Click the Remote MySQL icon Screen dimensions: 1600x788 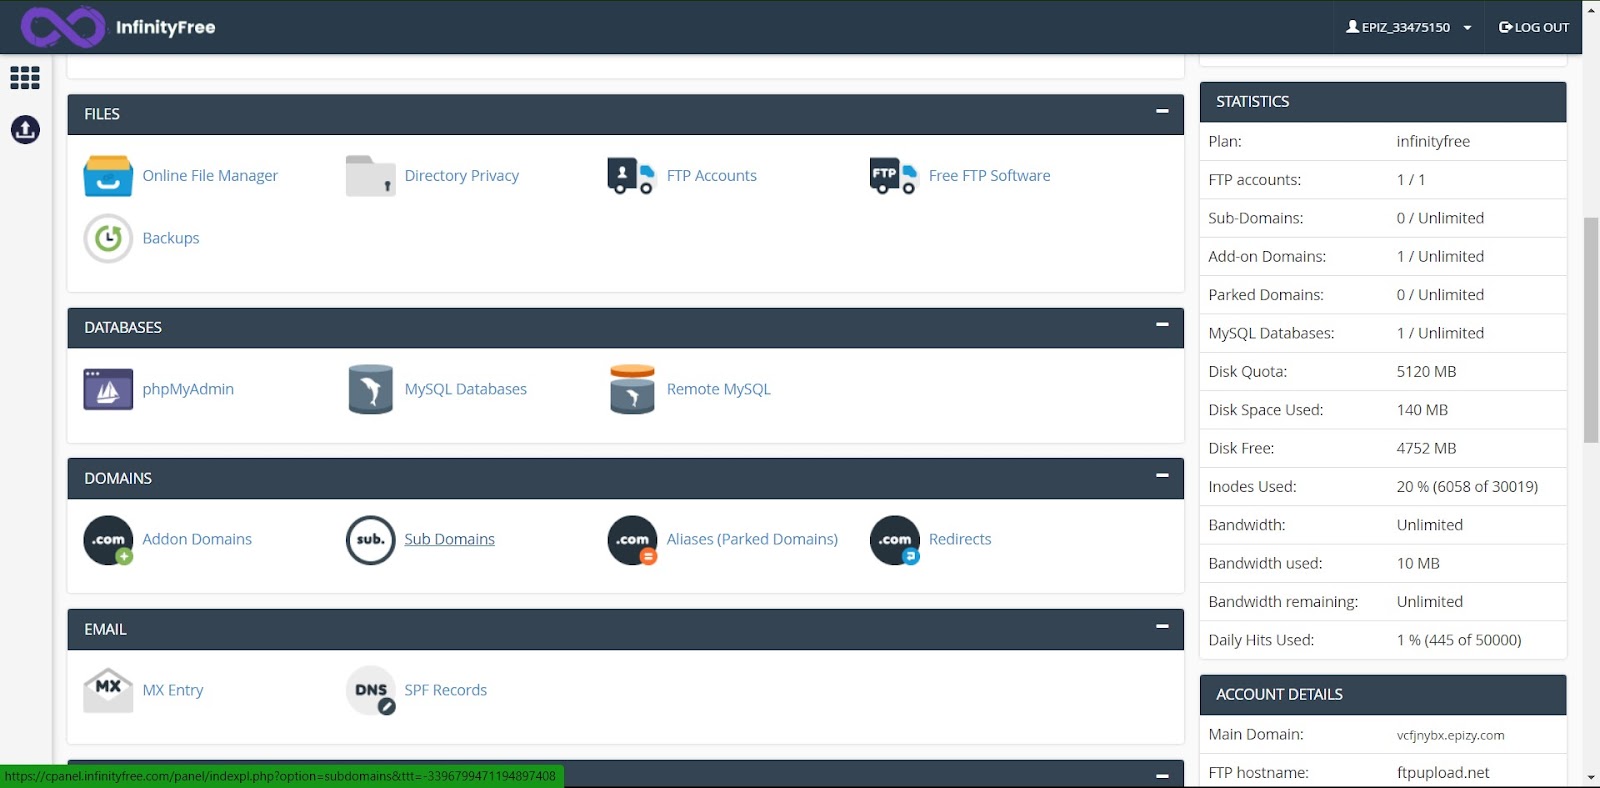point(632,390)
